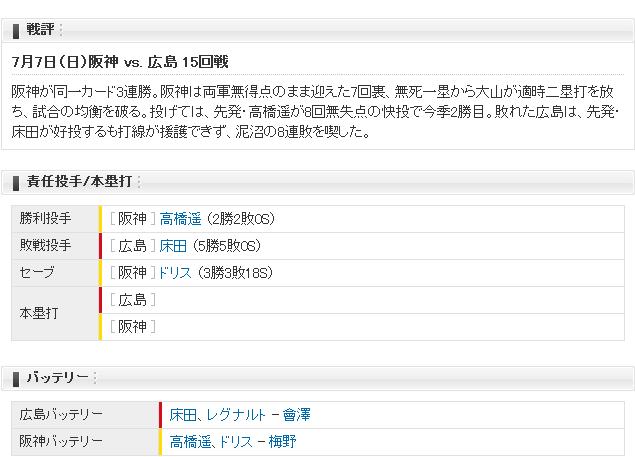Open winning pitcher link 高橋遥
This screenshot has height=457, width=635.
[180, 219]
